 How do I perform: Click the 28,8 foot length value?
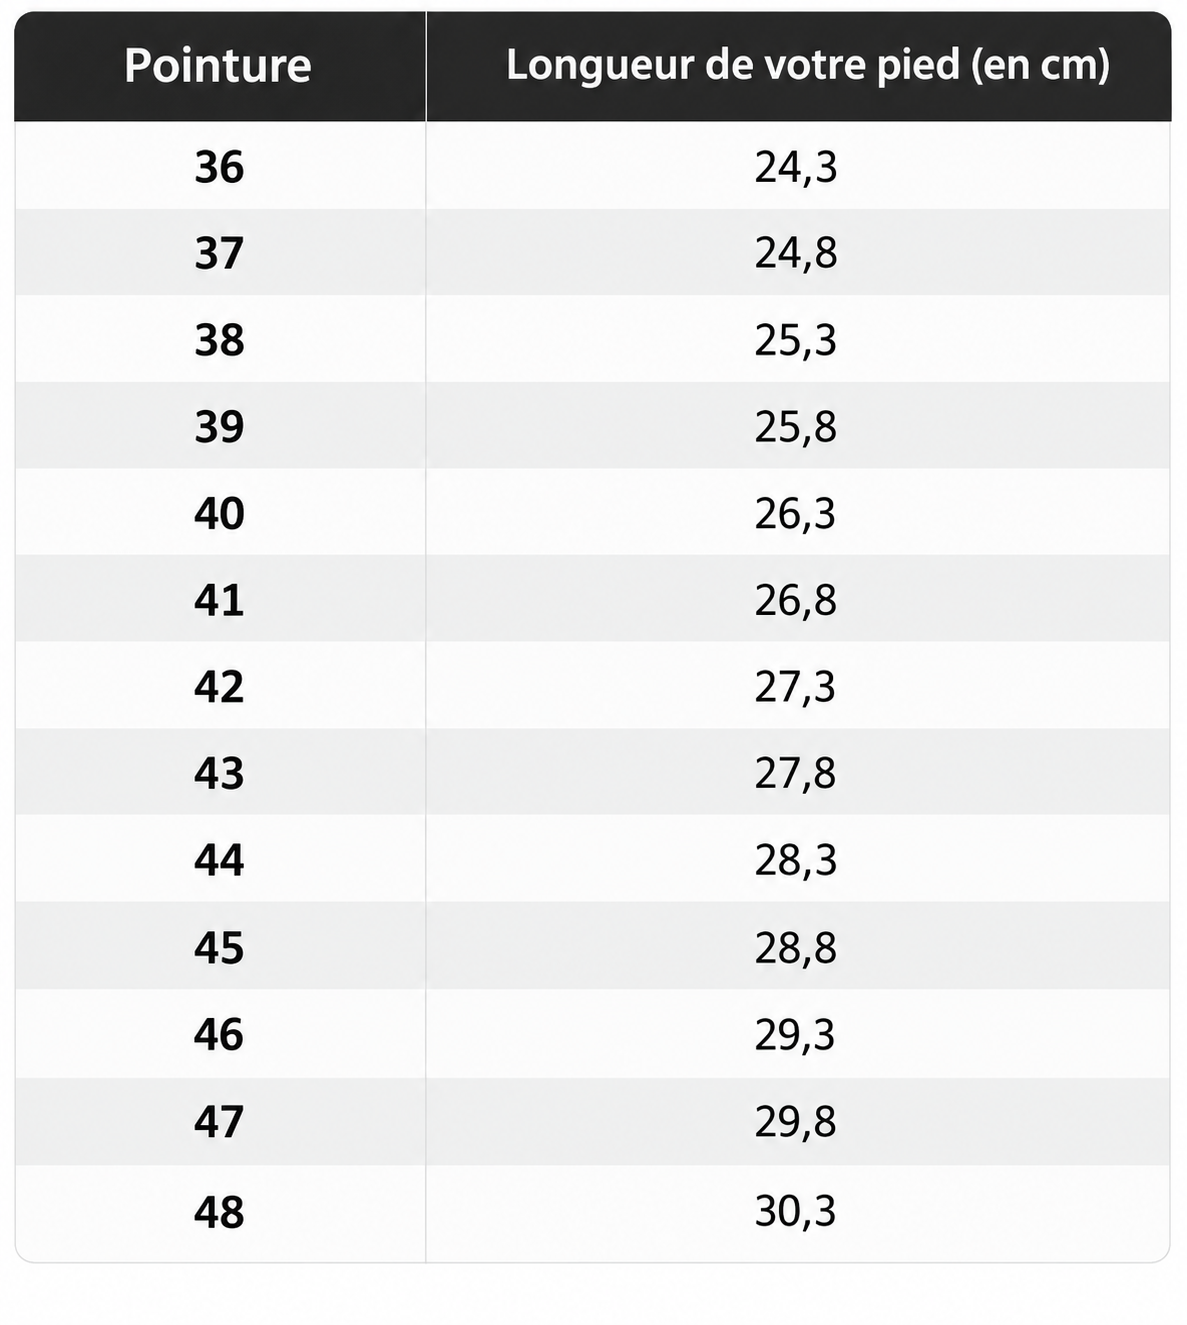point(796,948)
